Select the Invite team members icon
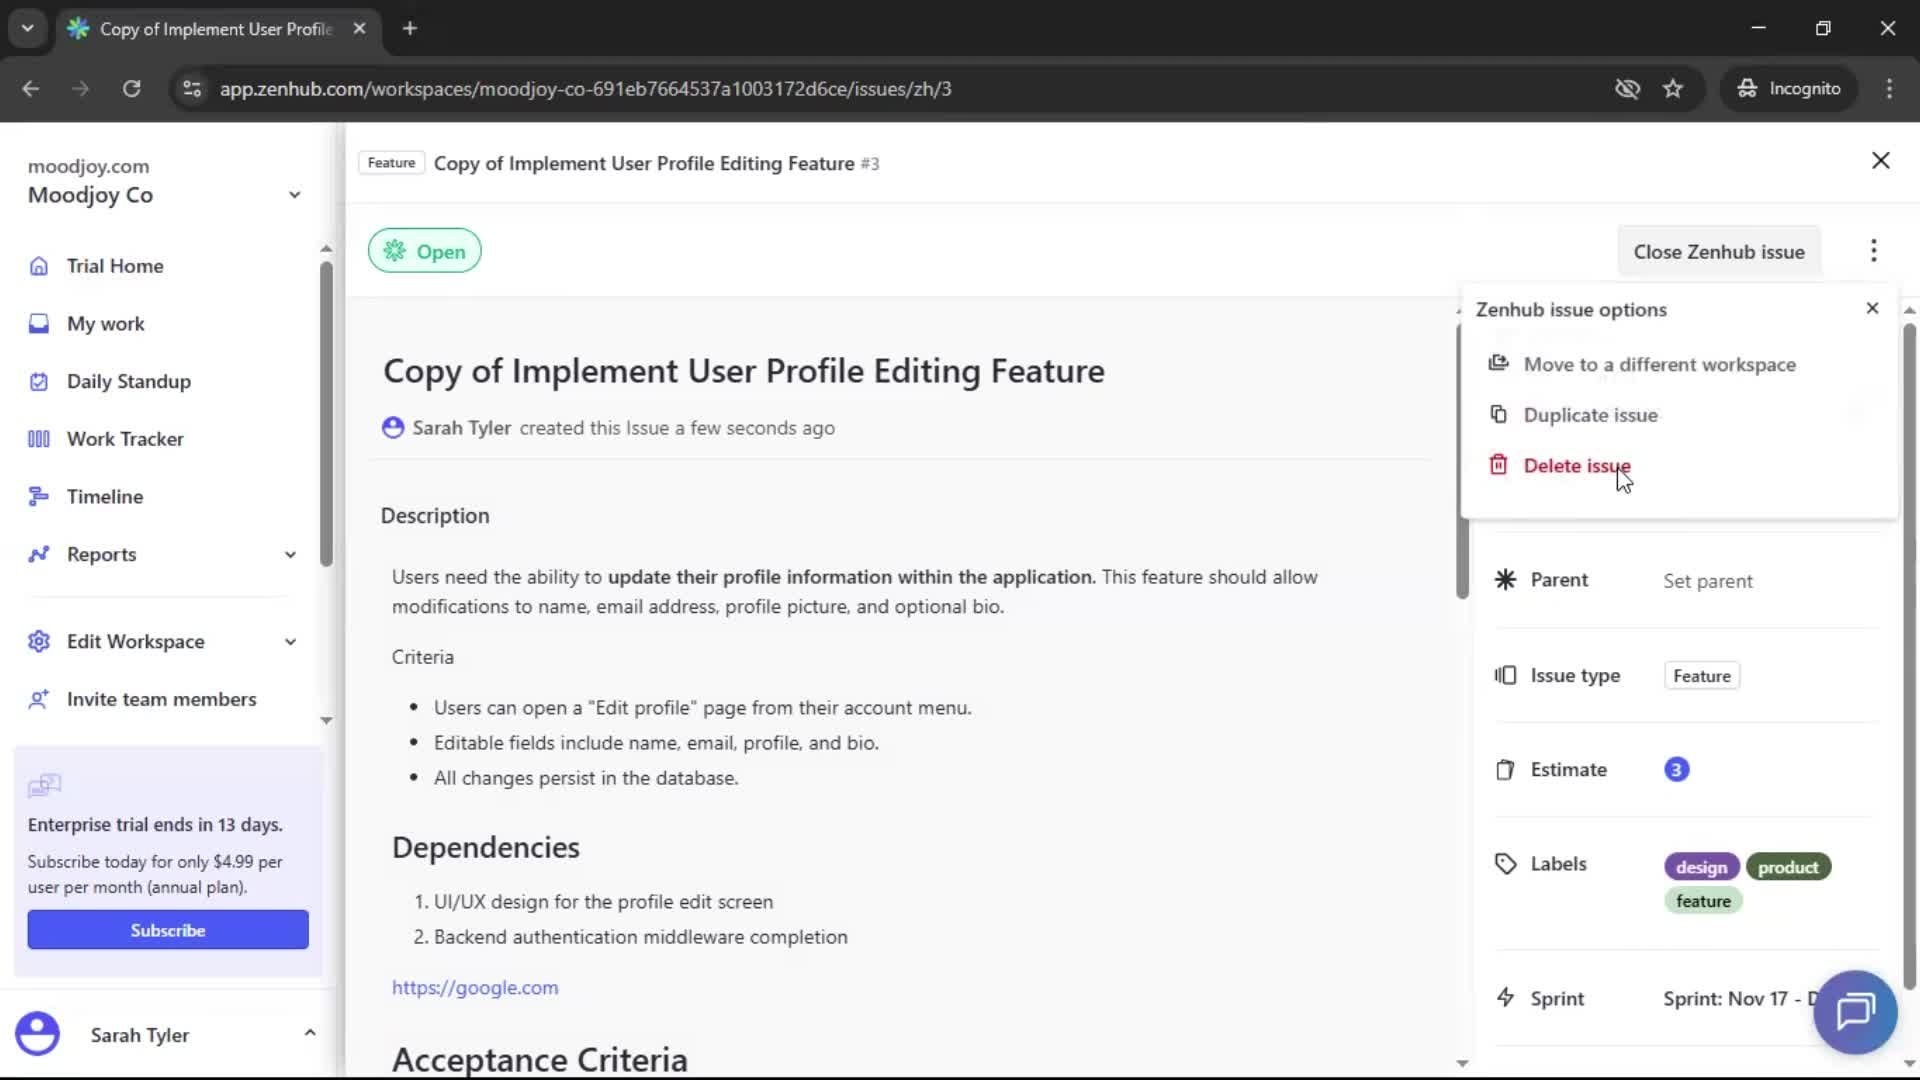 38,699
